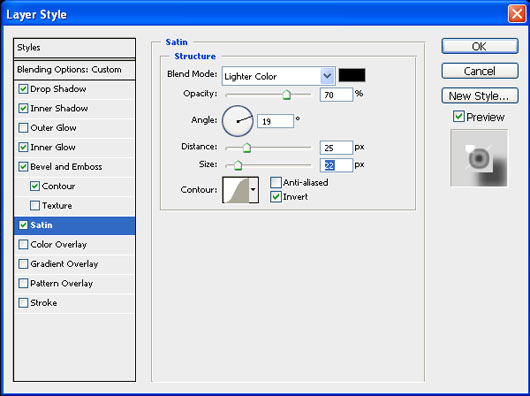Toggle the Inner Shadow checkbox
The image size is (530, 396).
[x=23, y=108]
